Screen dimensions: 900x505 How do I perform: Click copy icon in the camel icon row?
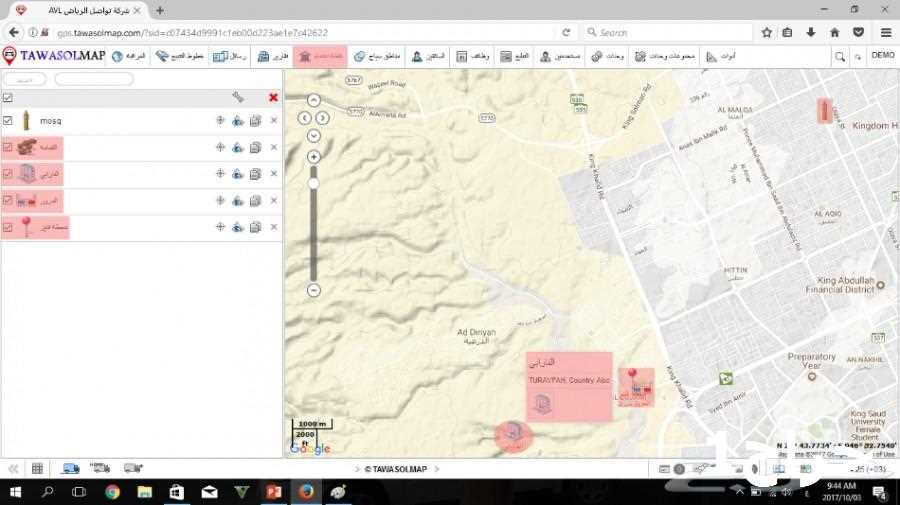pos(255,147)
